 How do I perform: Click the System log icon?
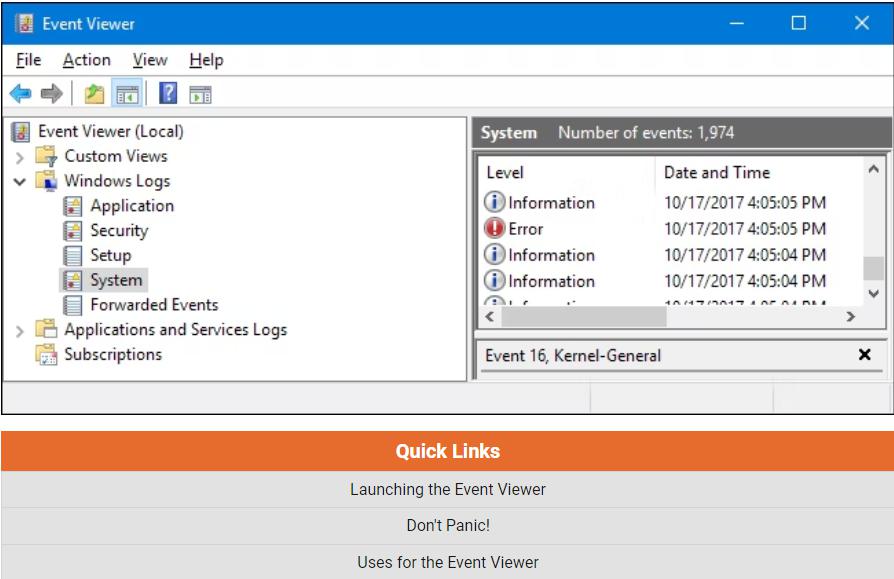click(x=72, y=280)
